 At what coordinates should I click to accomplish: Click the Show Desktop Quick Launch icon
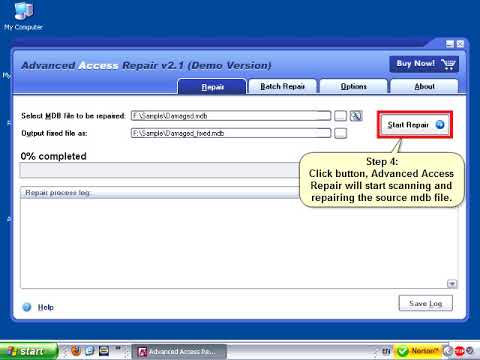[104, 351]
